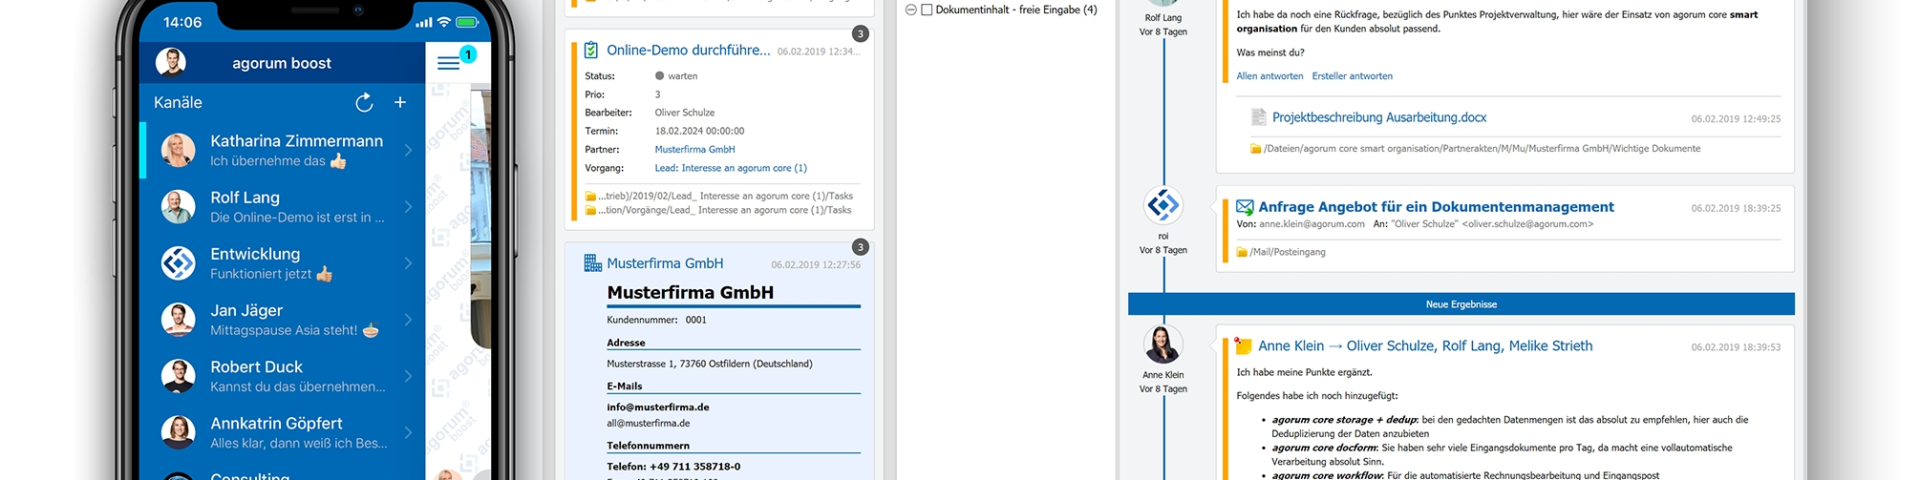Open the Projektbeschreibung Ausarbeitung.docx link
Screen dimensions: 1920x480
tap(1379, 117)
